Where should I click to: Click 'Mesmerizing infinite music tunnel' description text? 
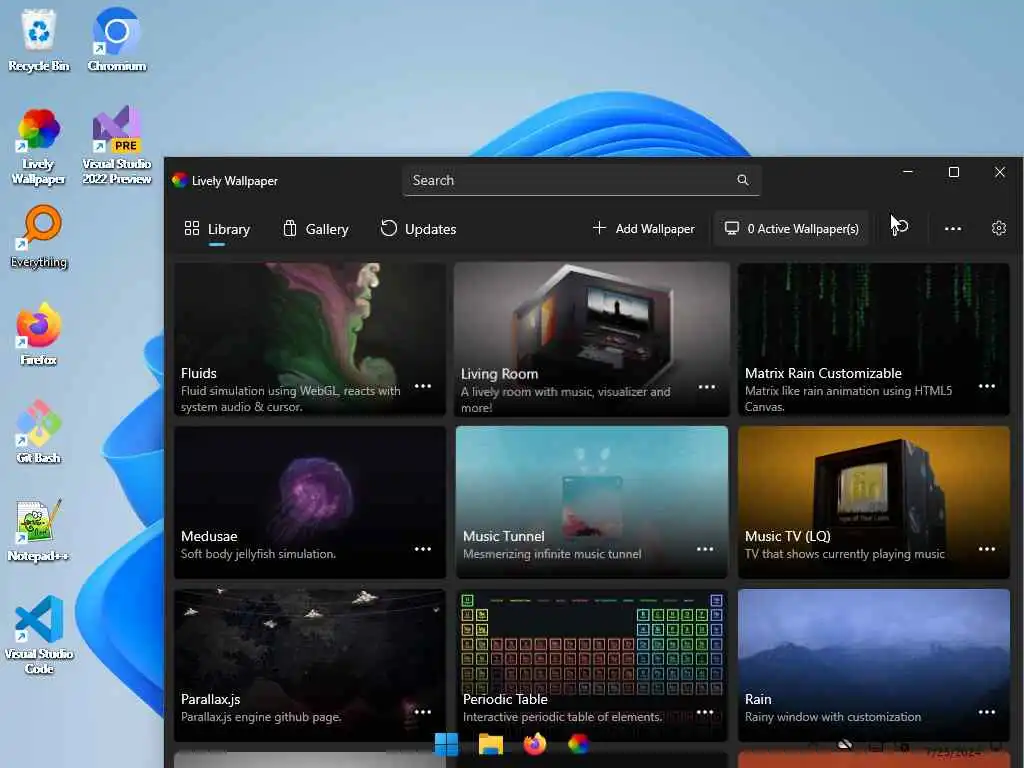coord(552,554)
